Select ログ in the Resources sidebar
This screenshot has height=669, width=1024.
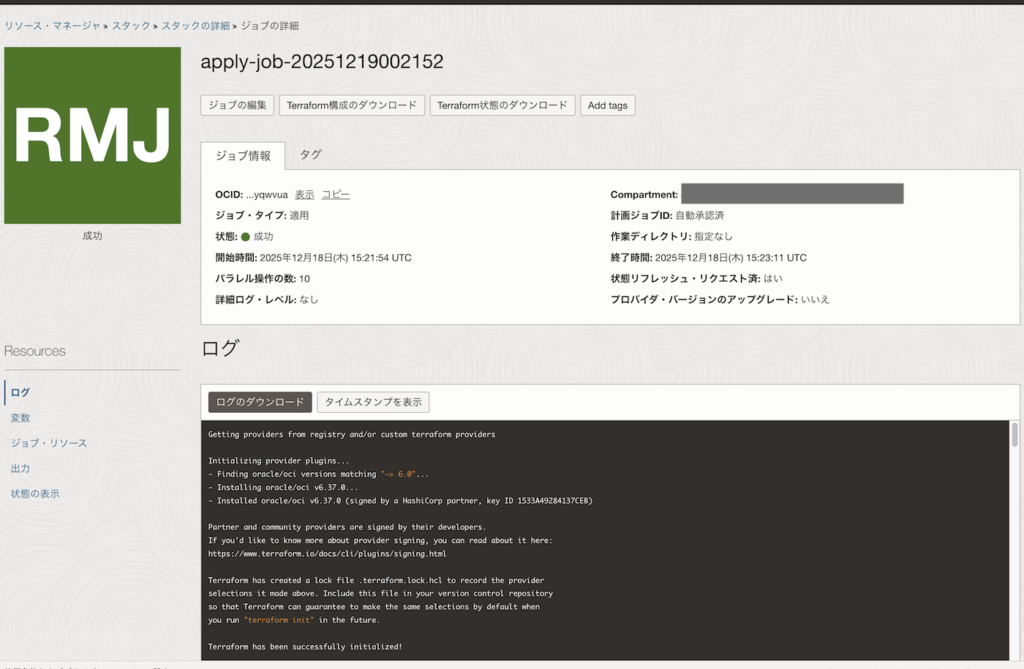pos(20,392)
